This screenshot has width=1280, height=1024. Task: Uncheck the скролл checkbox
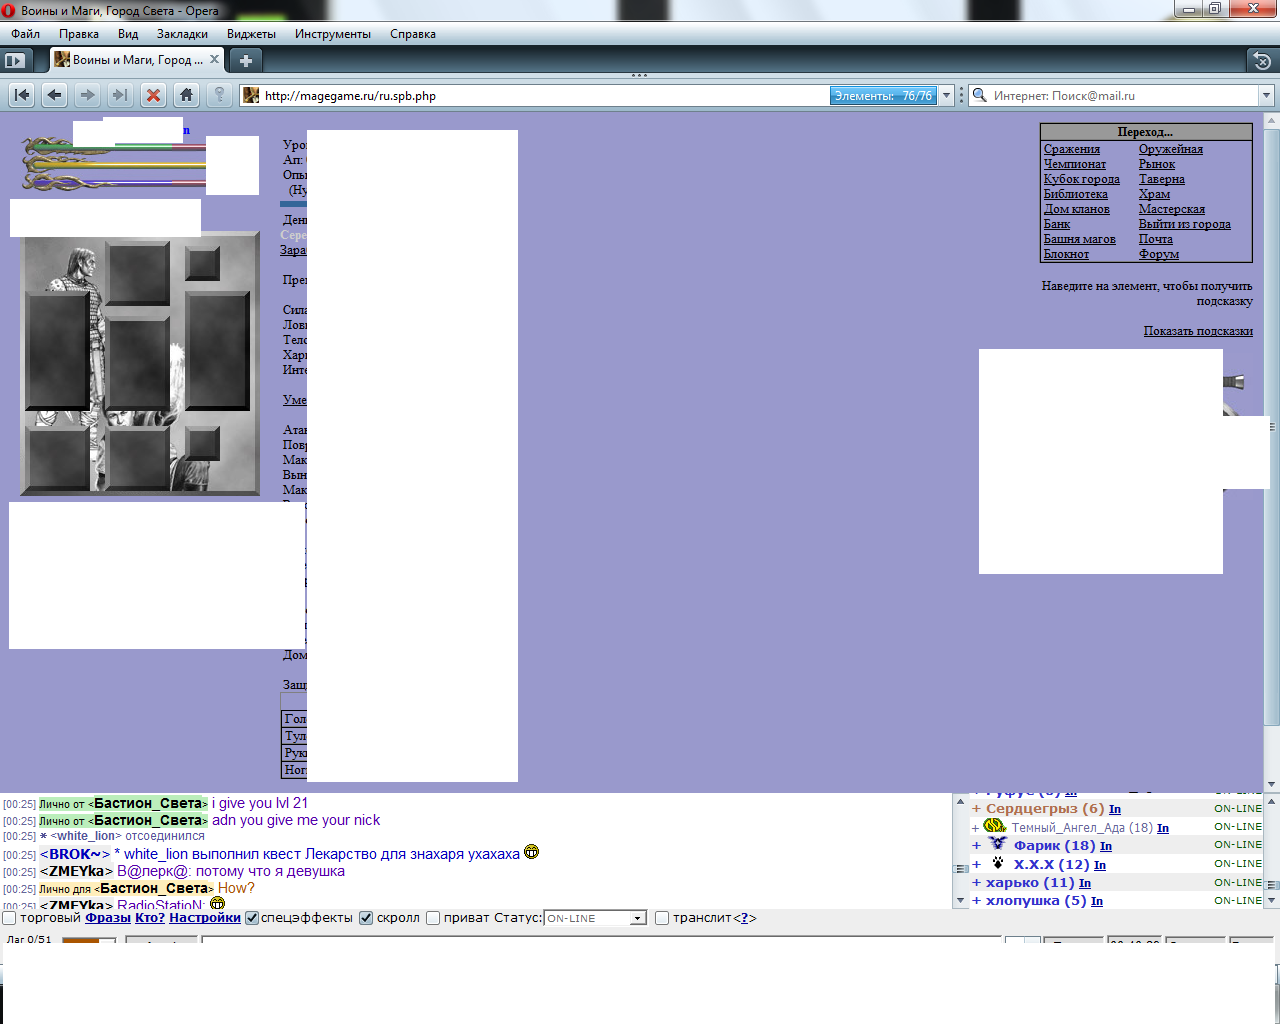(x=366, y=918)
